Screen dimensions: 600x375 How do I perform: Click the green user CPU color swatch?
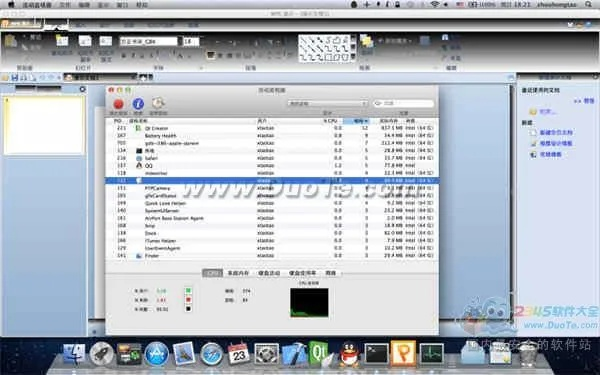coord(188,291)
